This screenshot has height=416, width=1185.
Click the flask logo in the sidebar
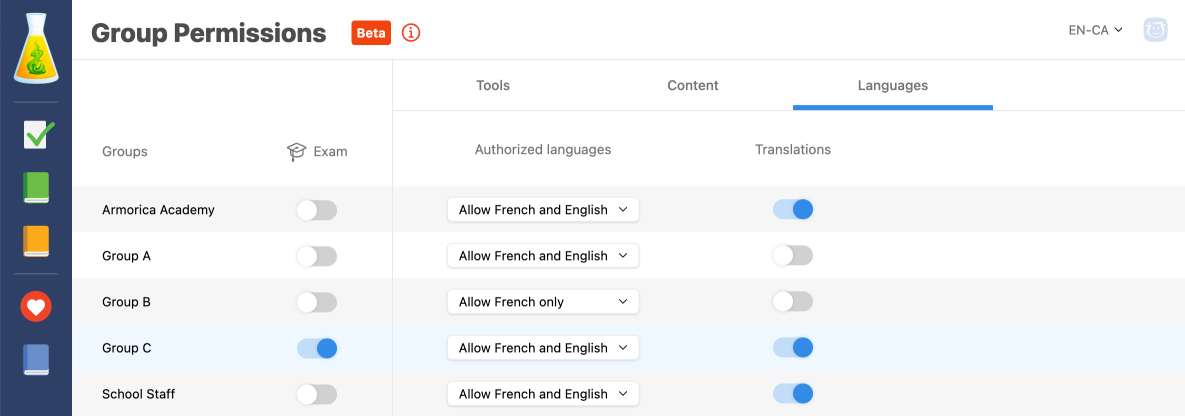[x=36, y=48]
